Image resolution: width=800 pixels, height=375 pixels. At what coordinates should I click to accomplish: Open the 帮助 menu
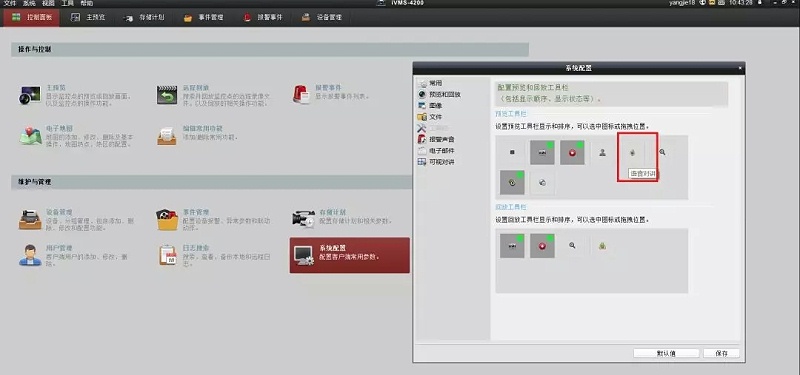(x=87, y=3)
